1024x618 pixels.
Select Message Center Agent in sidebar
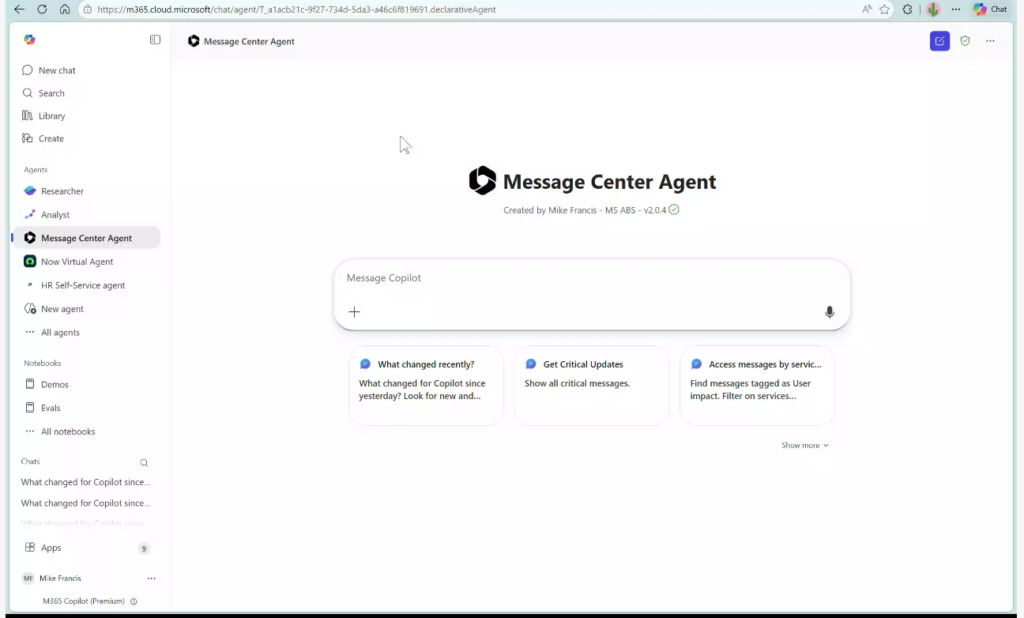(86, 238)
